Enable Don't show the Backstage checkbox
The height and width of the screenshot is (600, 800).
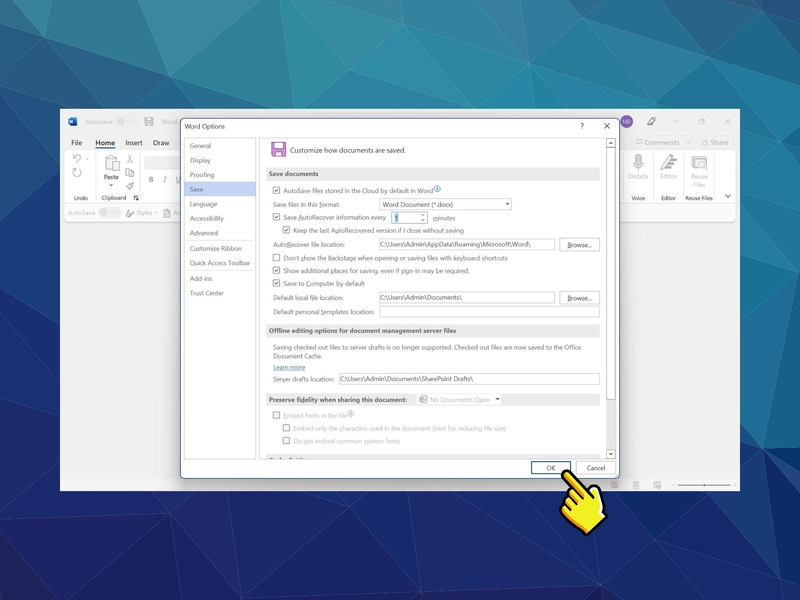click(x=277, y=258)
